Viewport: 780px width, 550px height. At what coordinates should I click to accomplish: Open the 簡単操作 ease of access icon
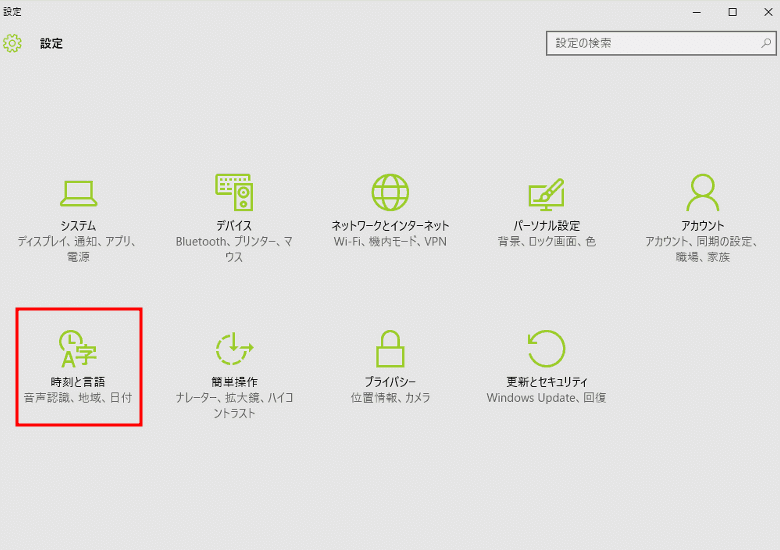[x=234, y=349]
